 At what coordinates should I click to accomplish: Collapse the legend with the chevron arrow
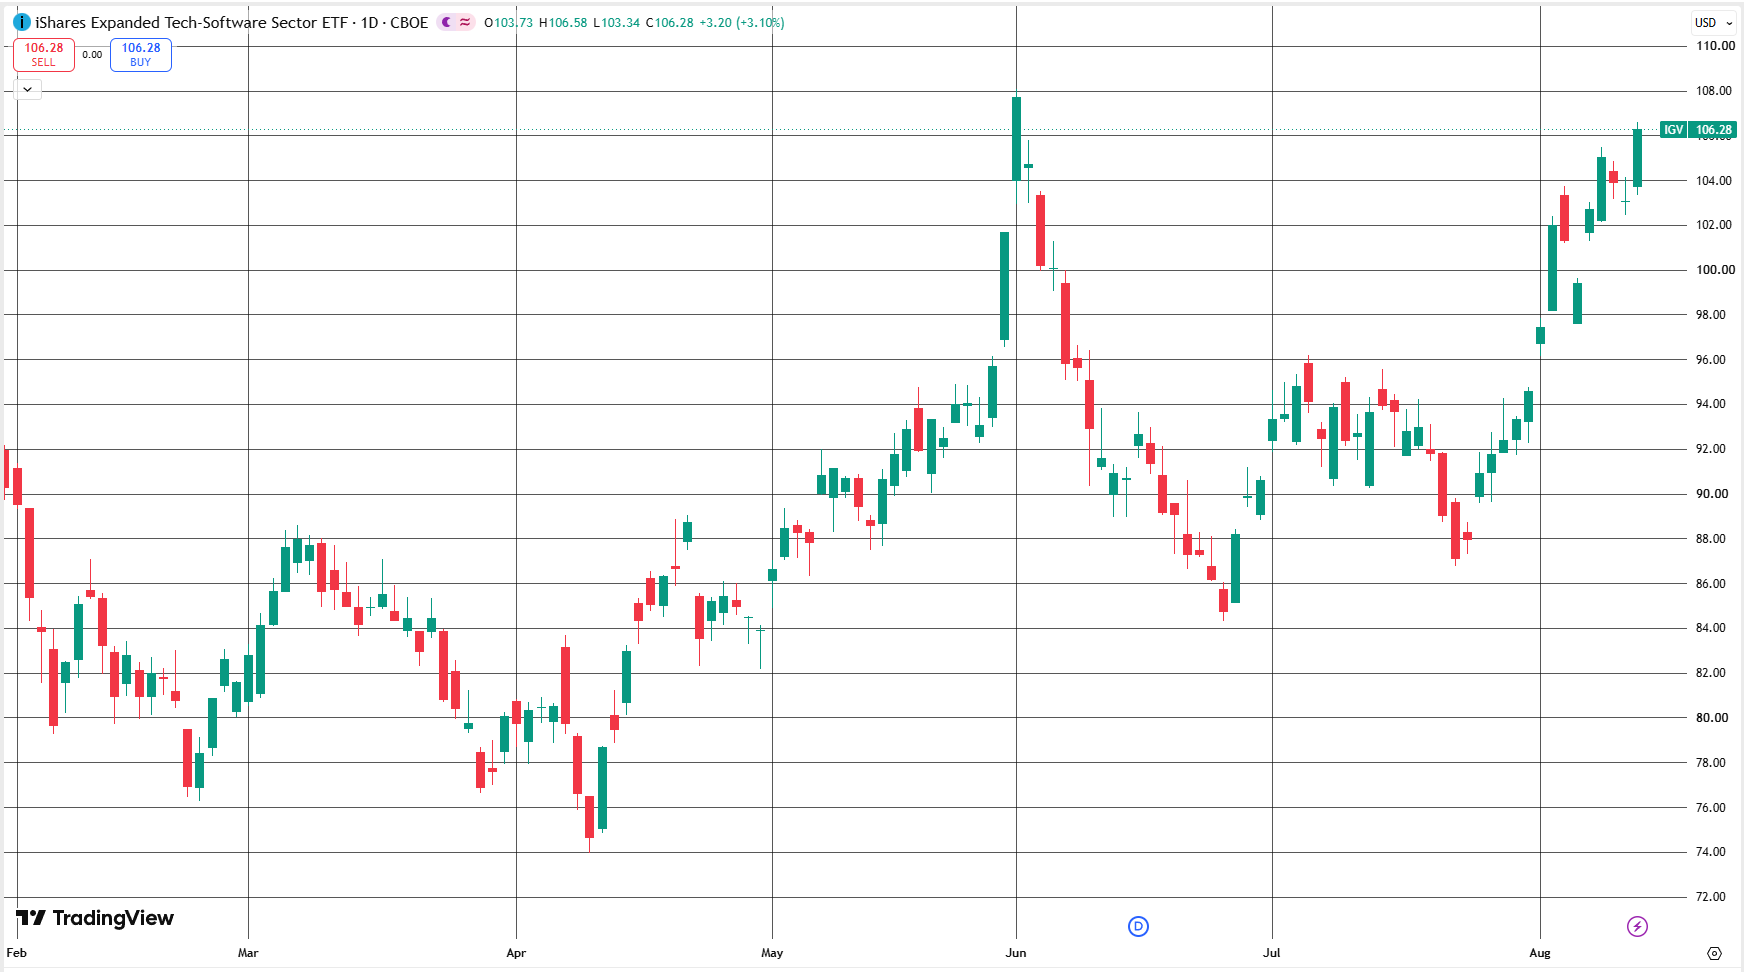coord(28,89)
